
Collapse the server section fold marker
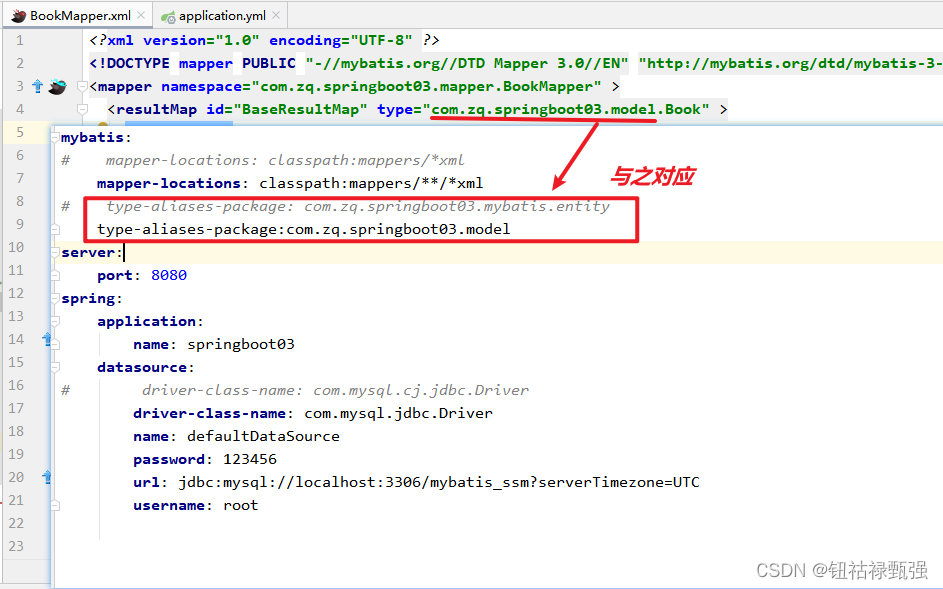click(53, 252)
